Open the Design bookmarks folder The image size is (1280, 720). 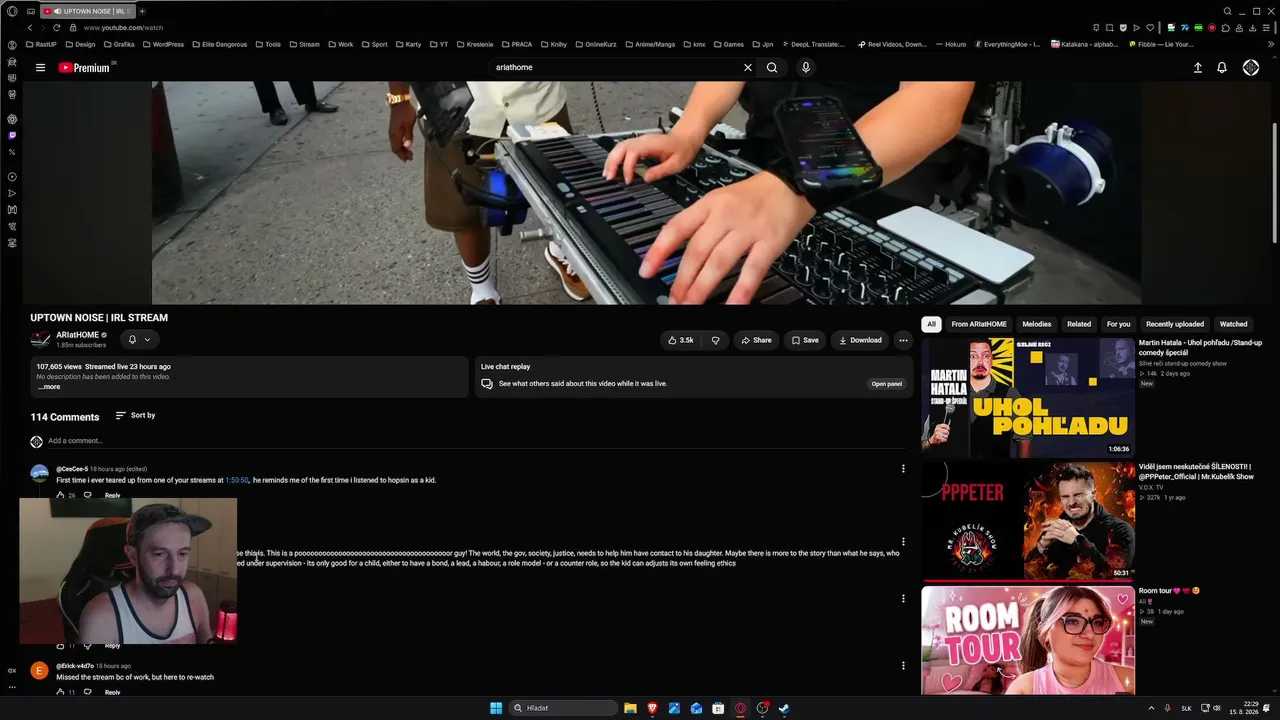[x=80, y=44]
